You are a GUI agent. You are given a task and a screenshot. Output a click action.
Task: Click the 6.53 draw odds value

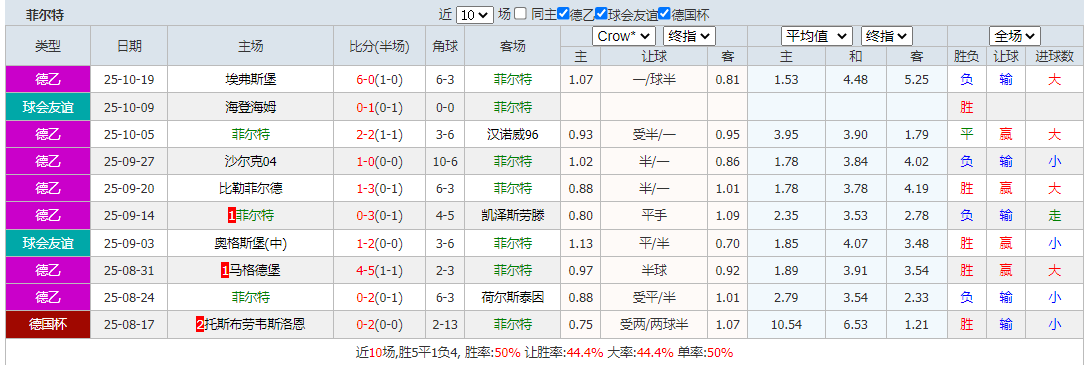tap(856, 323)
